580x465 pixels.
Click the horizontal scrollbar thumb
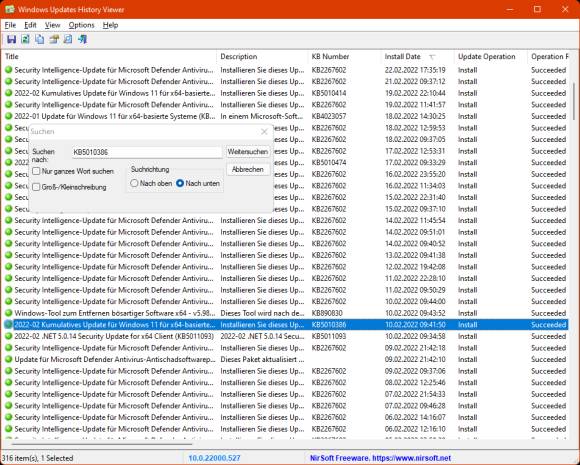pyautogui.click(x=102, y=444)
